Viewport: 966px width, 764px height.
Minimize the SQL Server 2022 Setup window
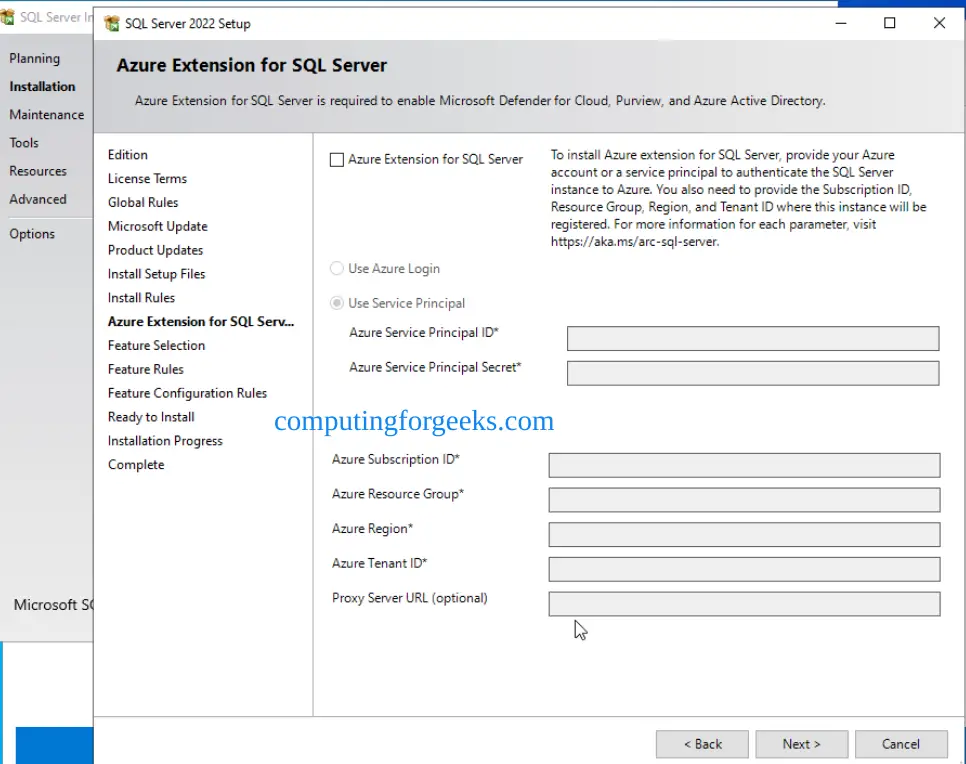tap(841, 23)
